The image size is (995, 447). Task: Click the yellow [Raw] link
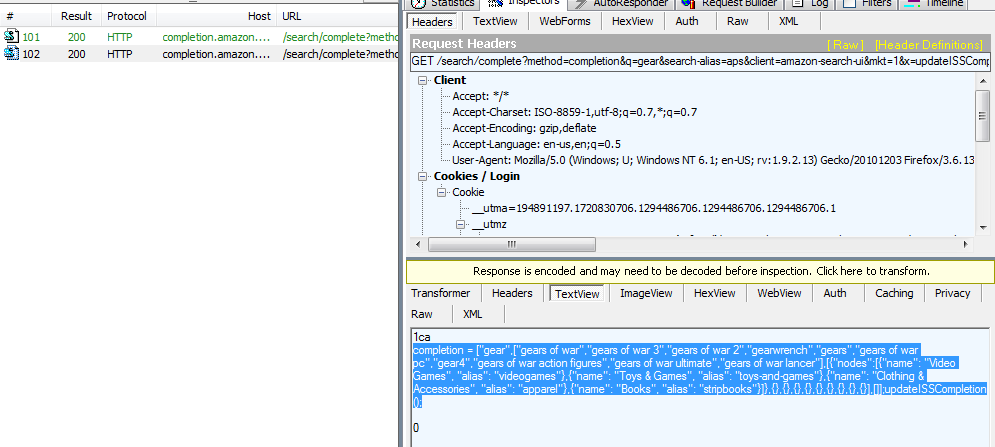[x=845, y=44]
